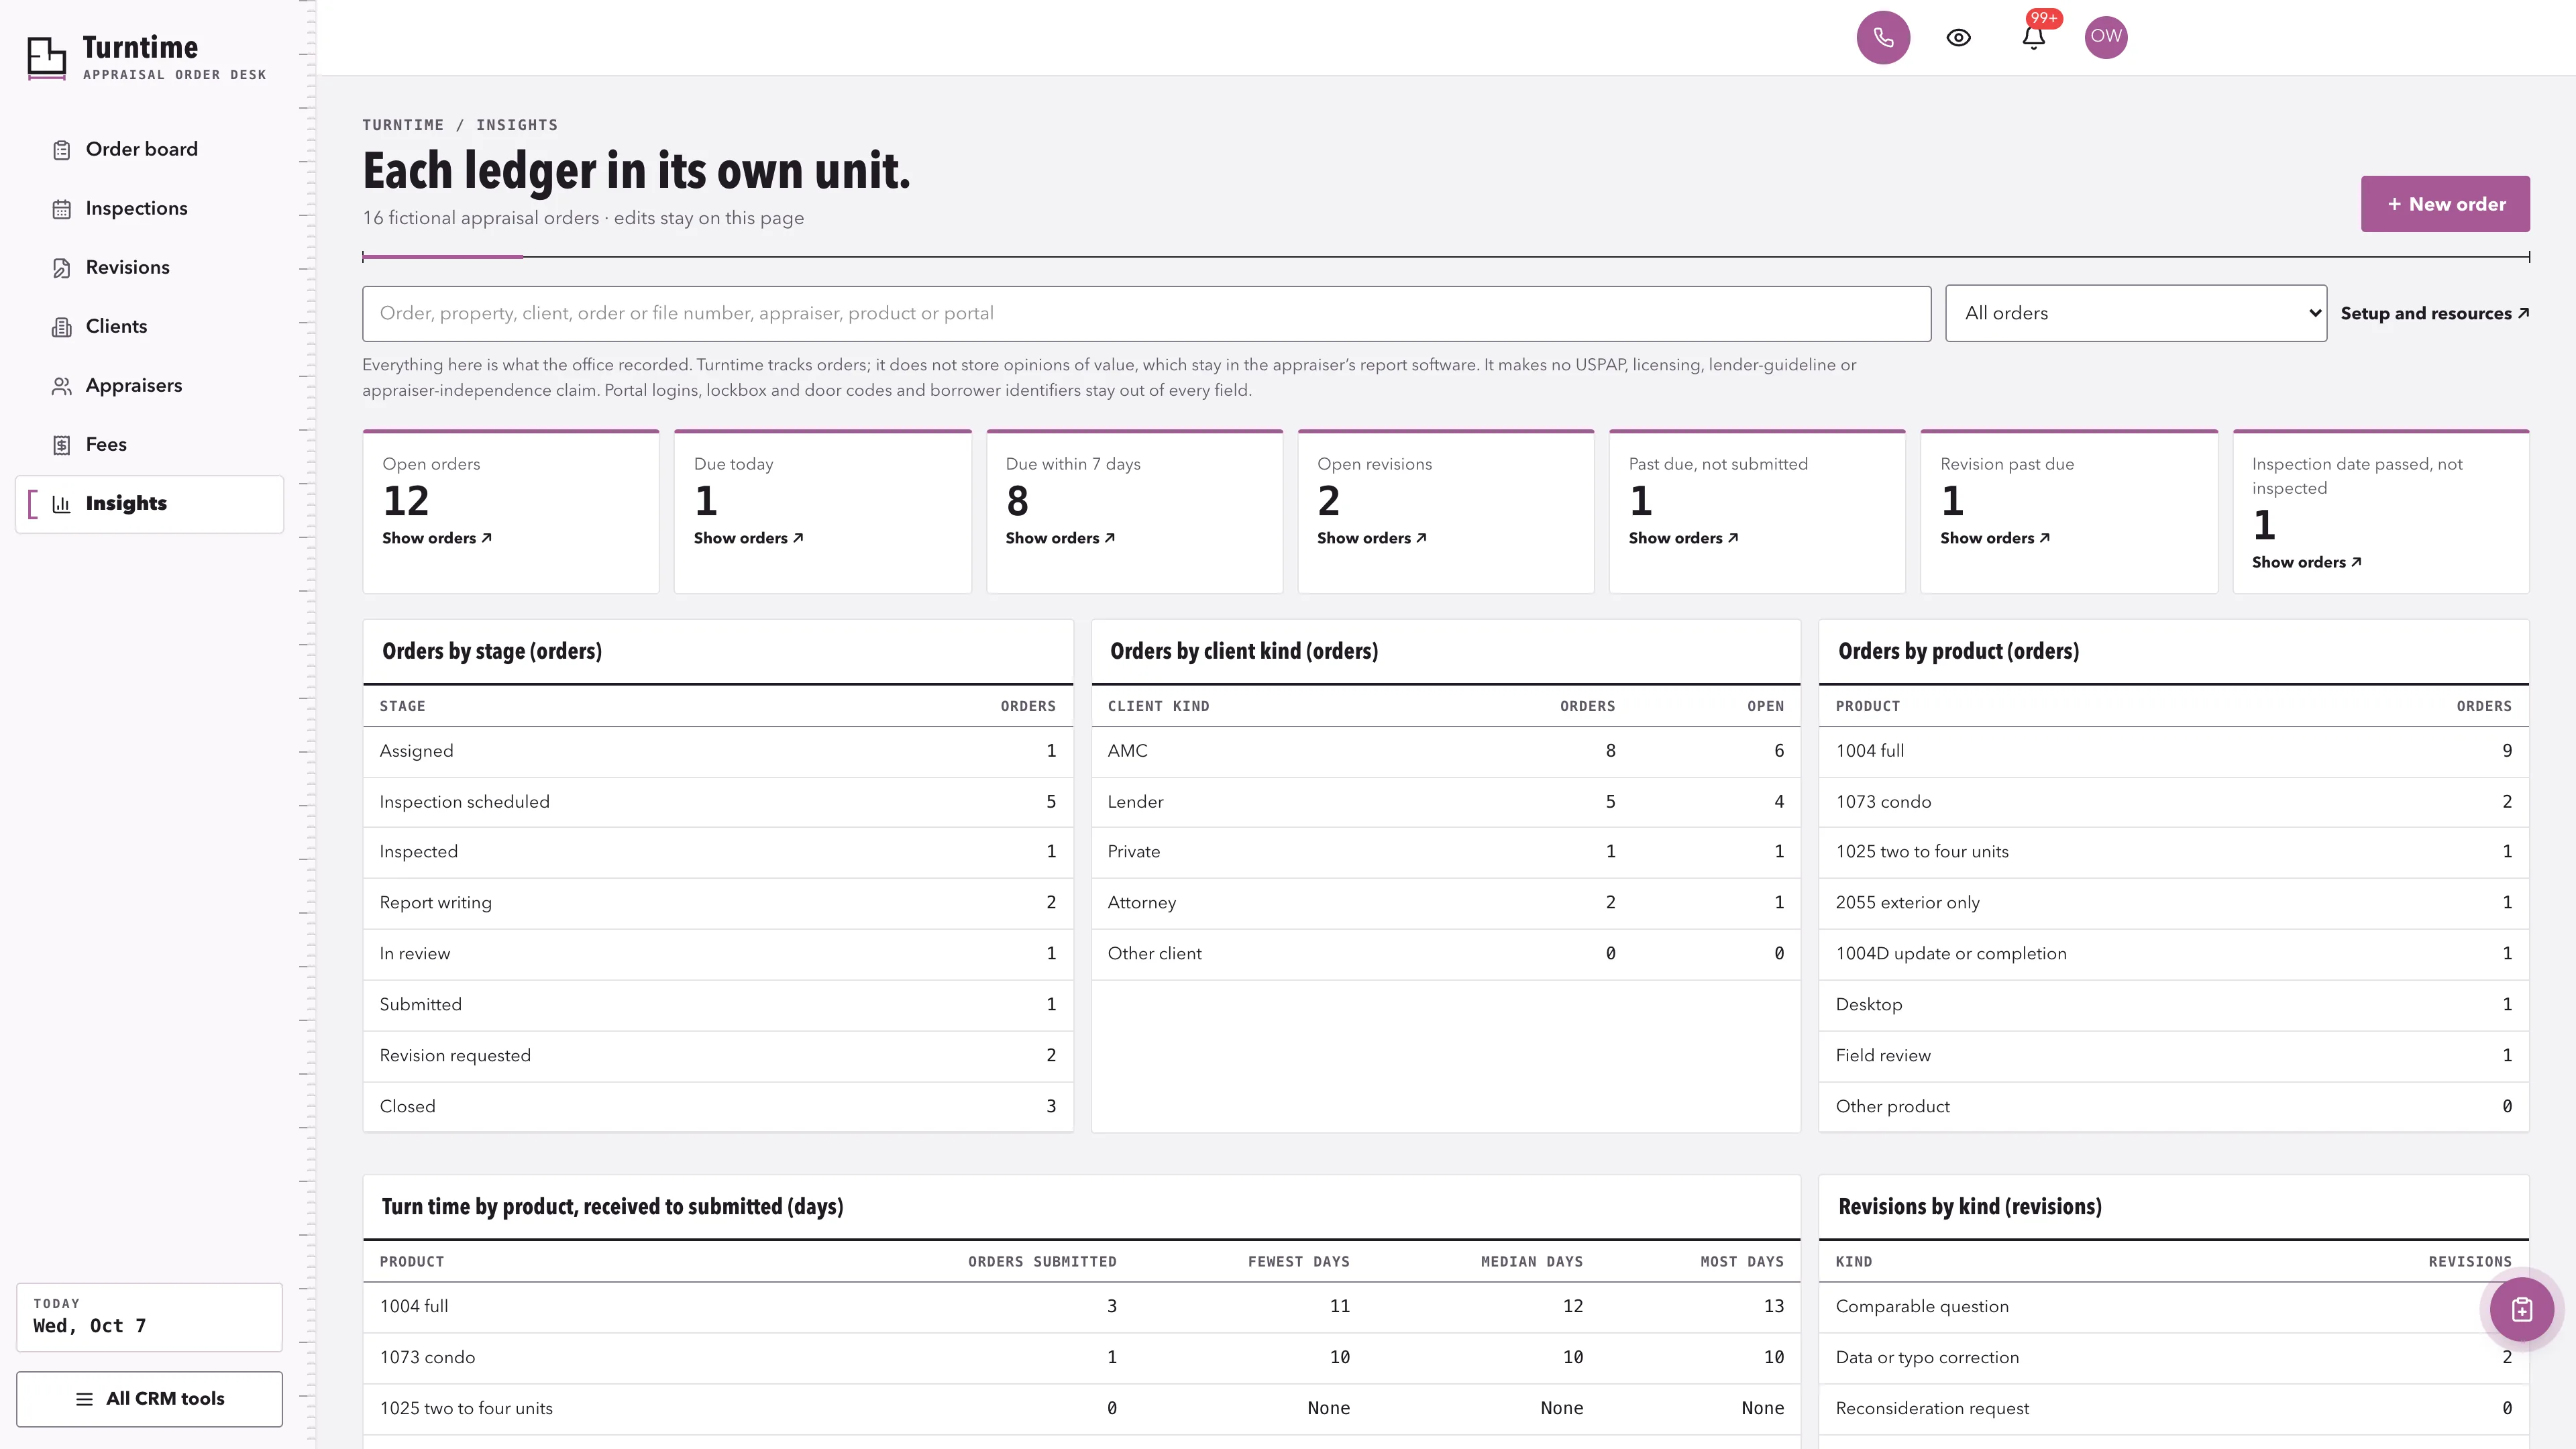The height and width of the screenshot is (1449, 2576).
Task: Click the 'Attorney' client kind row
Action: point(1446,903)
